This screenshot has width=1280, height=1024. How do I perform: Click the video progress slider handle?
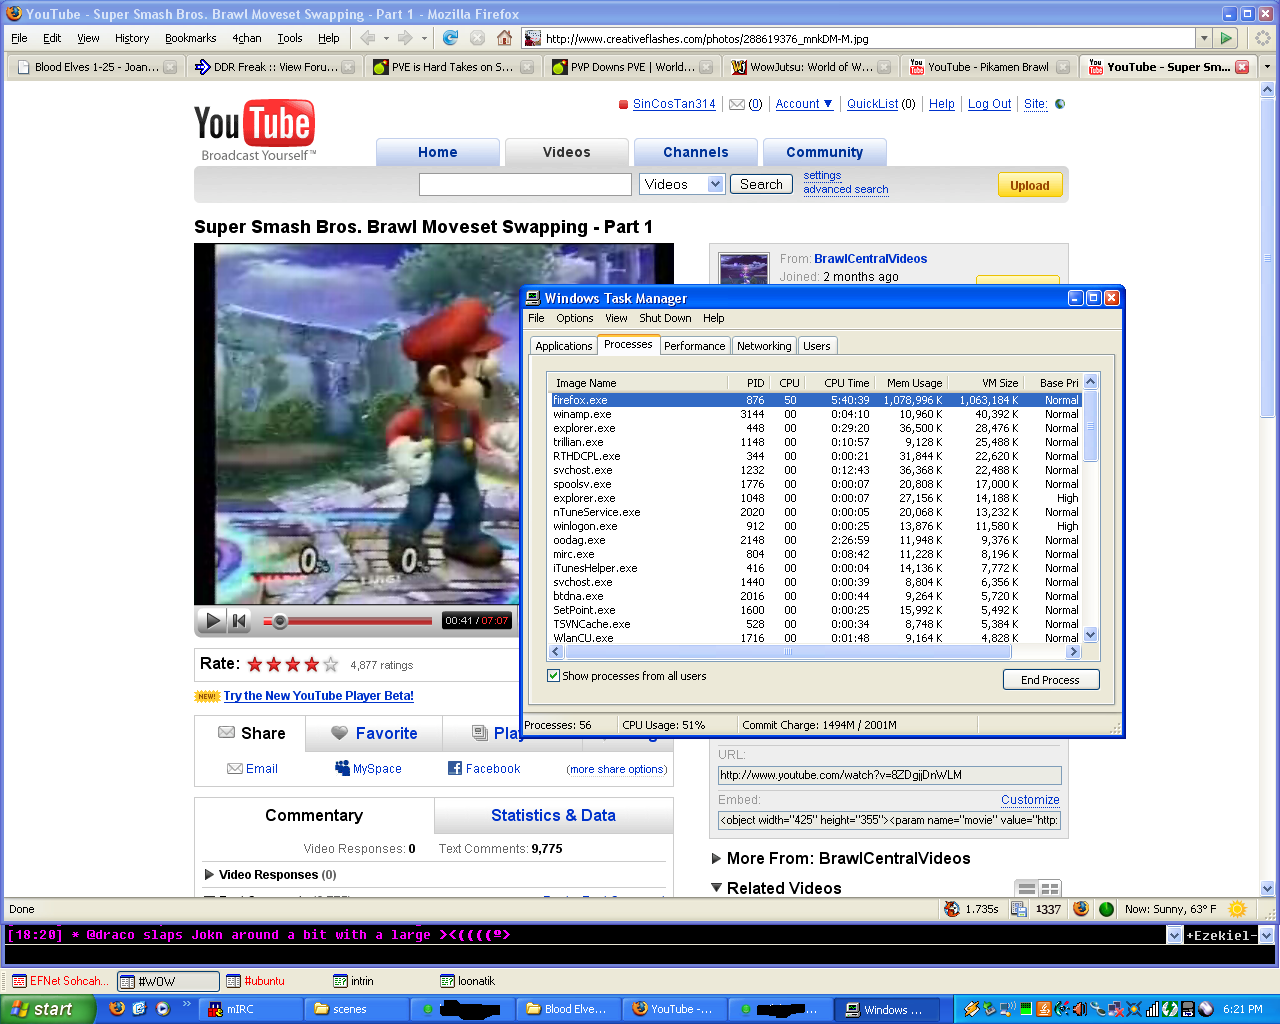[280, 621]
